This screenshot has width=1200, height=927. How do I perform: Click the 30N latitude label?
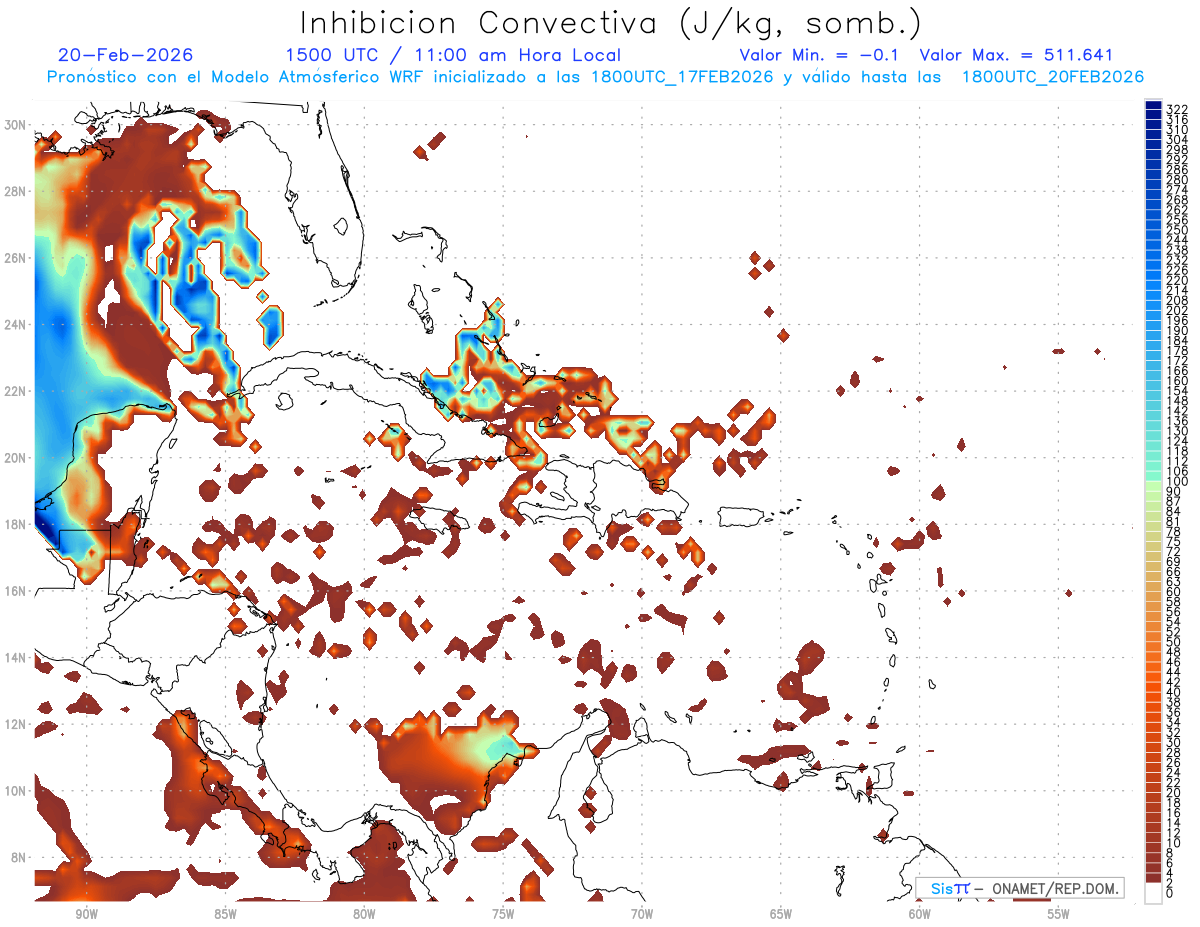click(17, 125)
